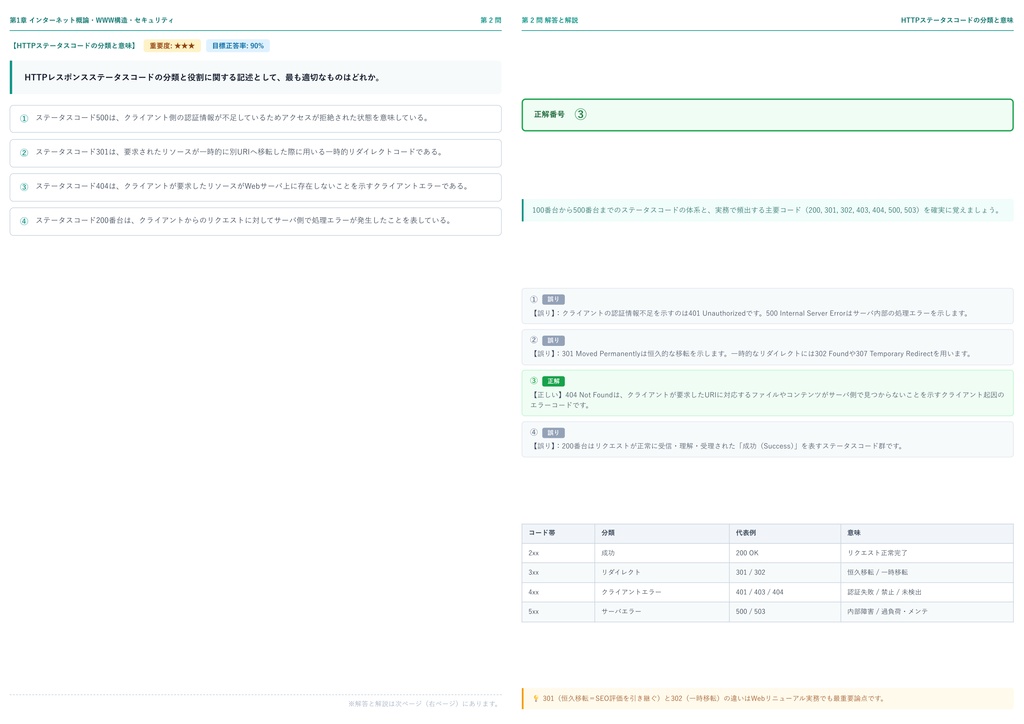Click explanation ④ text about 成功 (Success)
Screen dimensions: 1024x724
tap(717, 446)
